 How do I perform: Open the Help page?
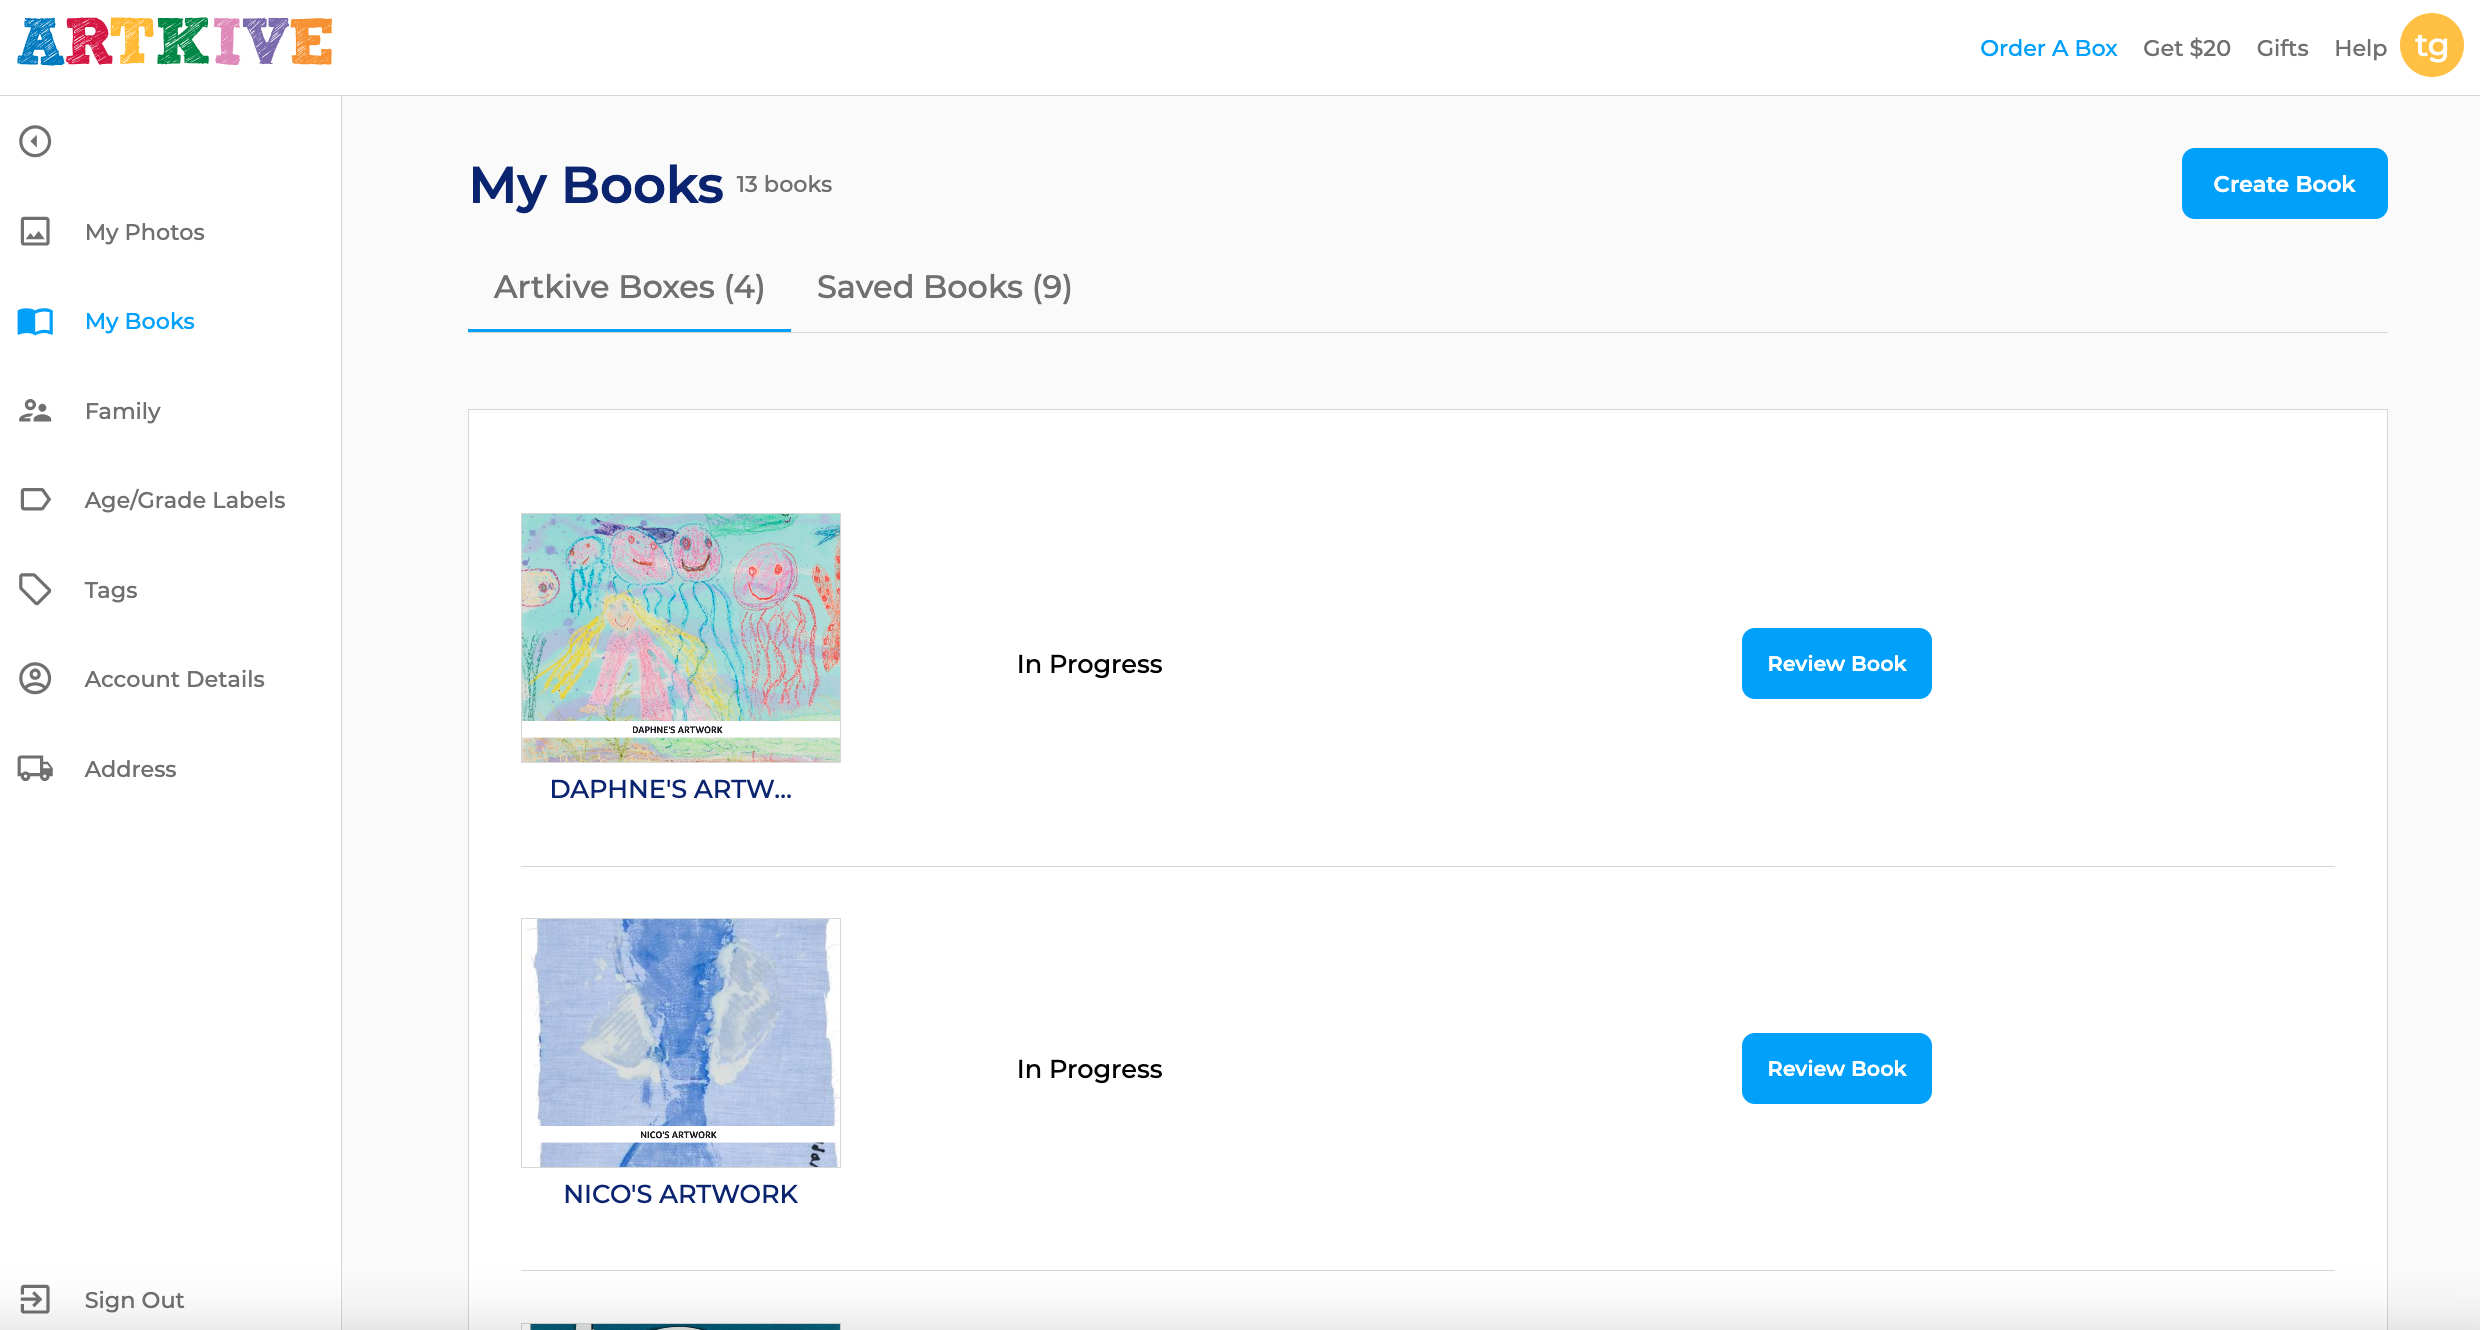(2360, 47)
